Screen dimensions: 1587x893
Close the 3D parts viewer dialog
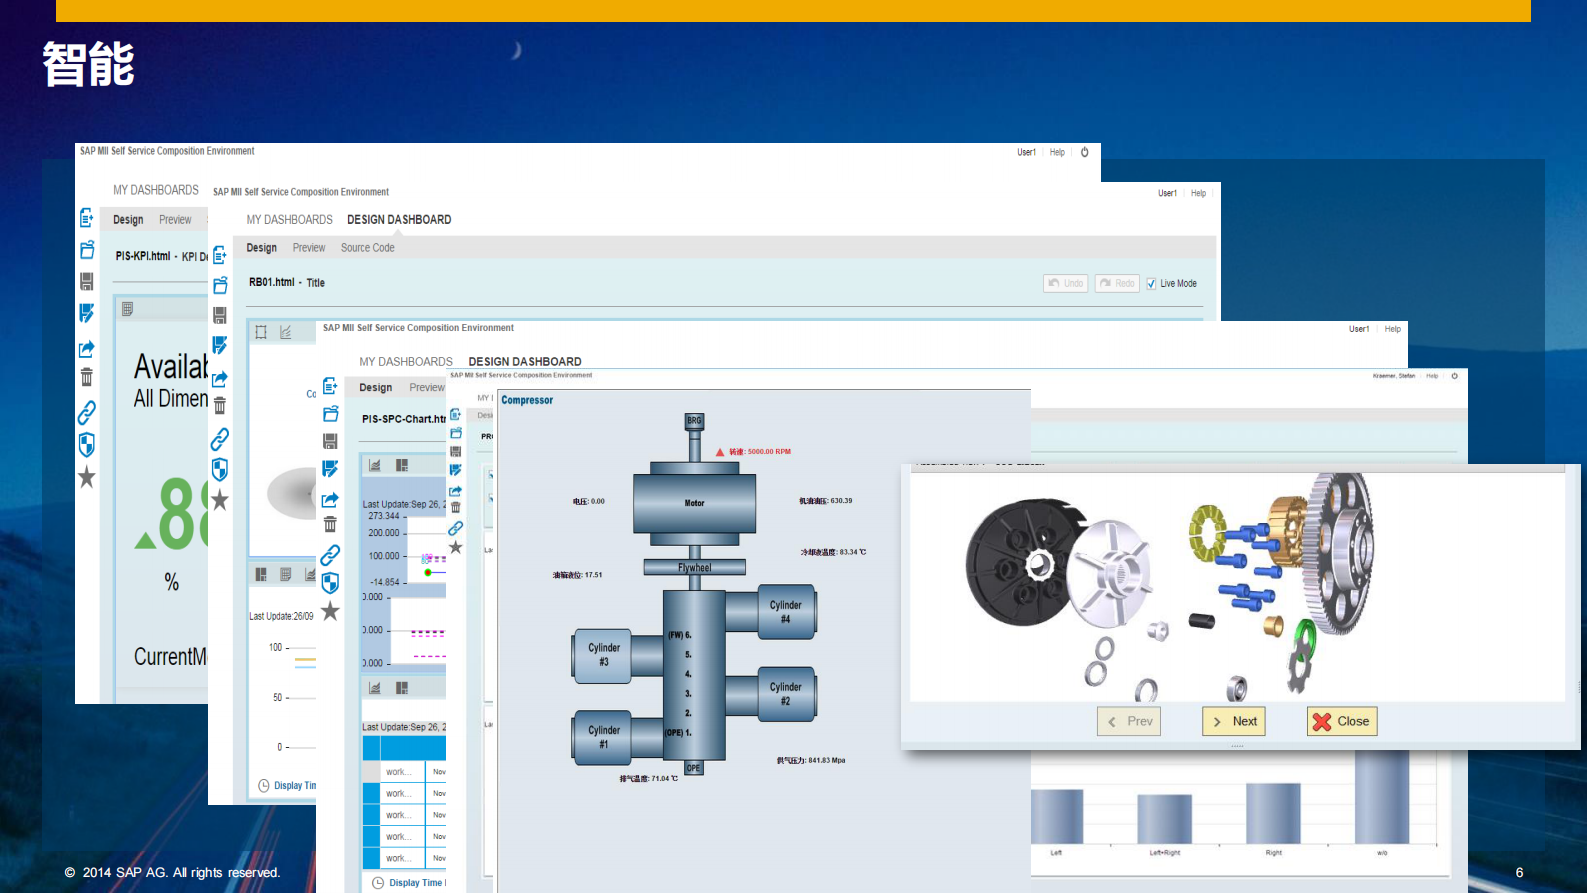(1341, 721)
